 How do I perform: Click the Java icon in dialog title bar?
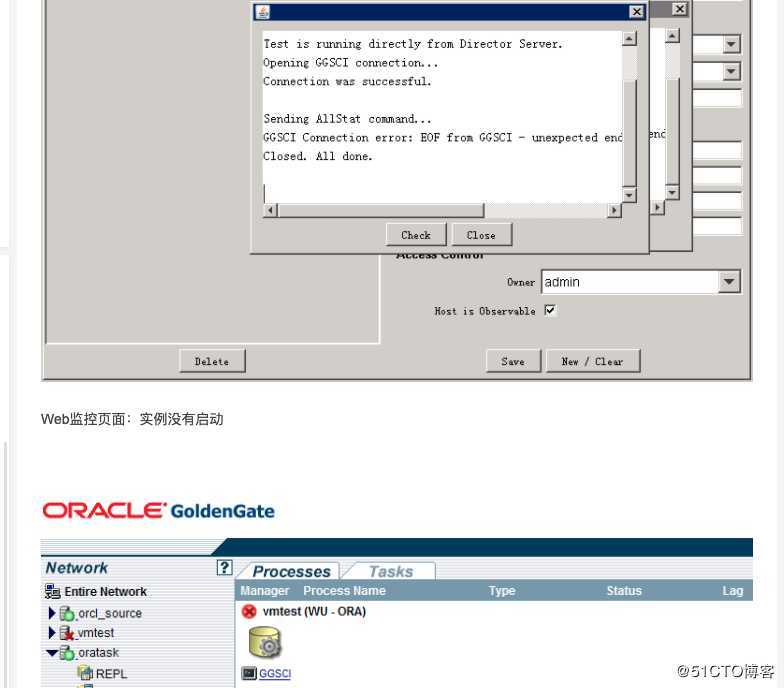262,12
